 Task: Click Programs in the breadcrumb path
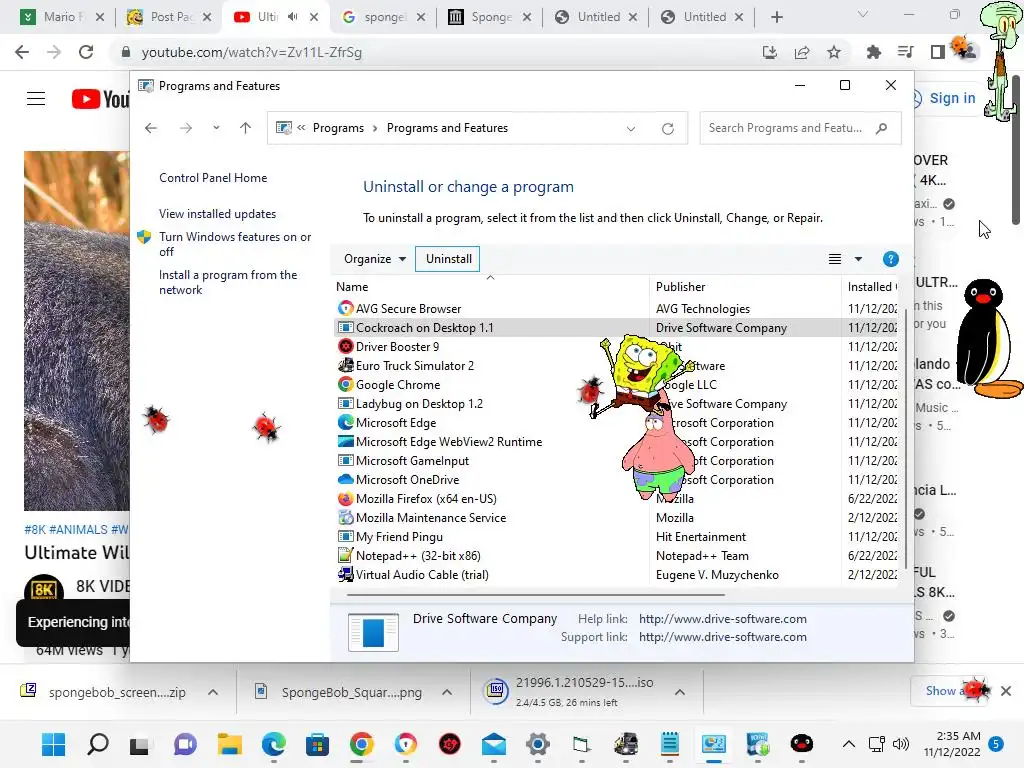pyautogui.click(x=338, y=128)
